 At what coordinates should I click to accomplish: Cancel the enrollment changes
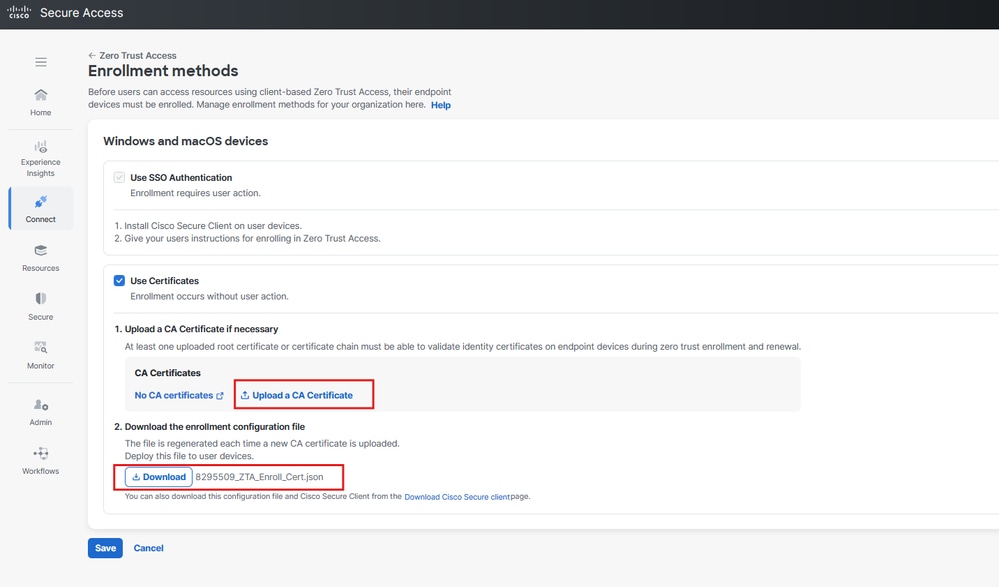tap(148, 548)
